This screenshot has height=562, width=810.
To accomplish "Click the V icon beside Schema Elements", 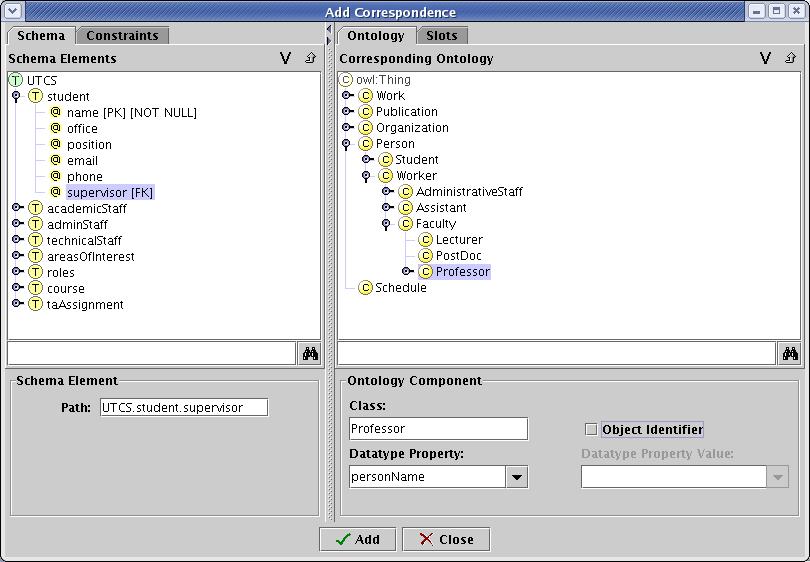I will click(285, 58).
